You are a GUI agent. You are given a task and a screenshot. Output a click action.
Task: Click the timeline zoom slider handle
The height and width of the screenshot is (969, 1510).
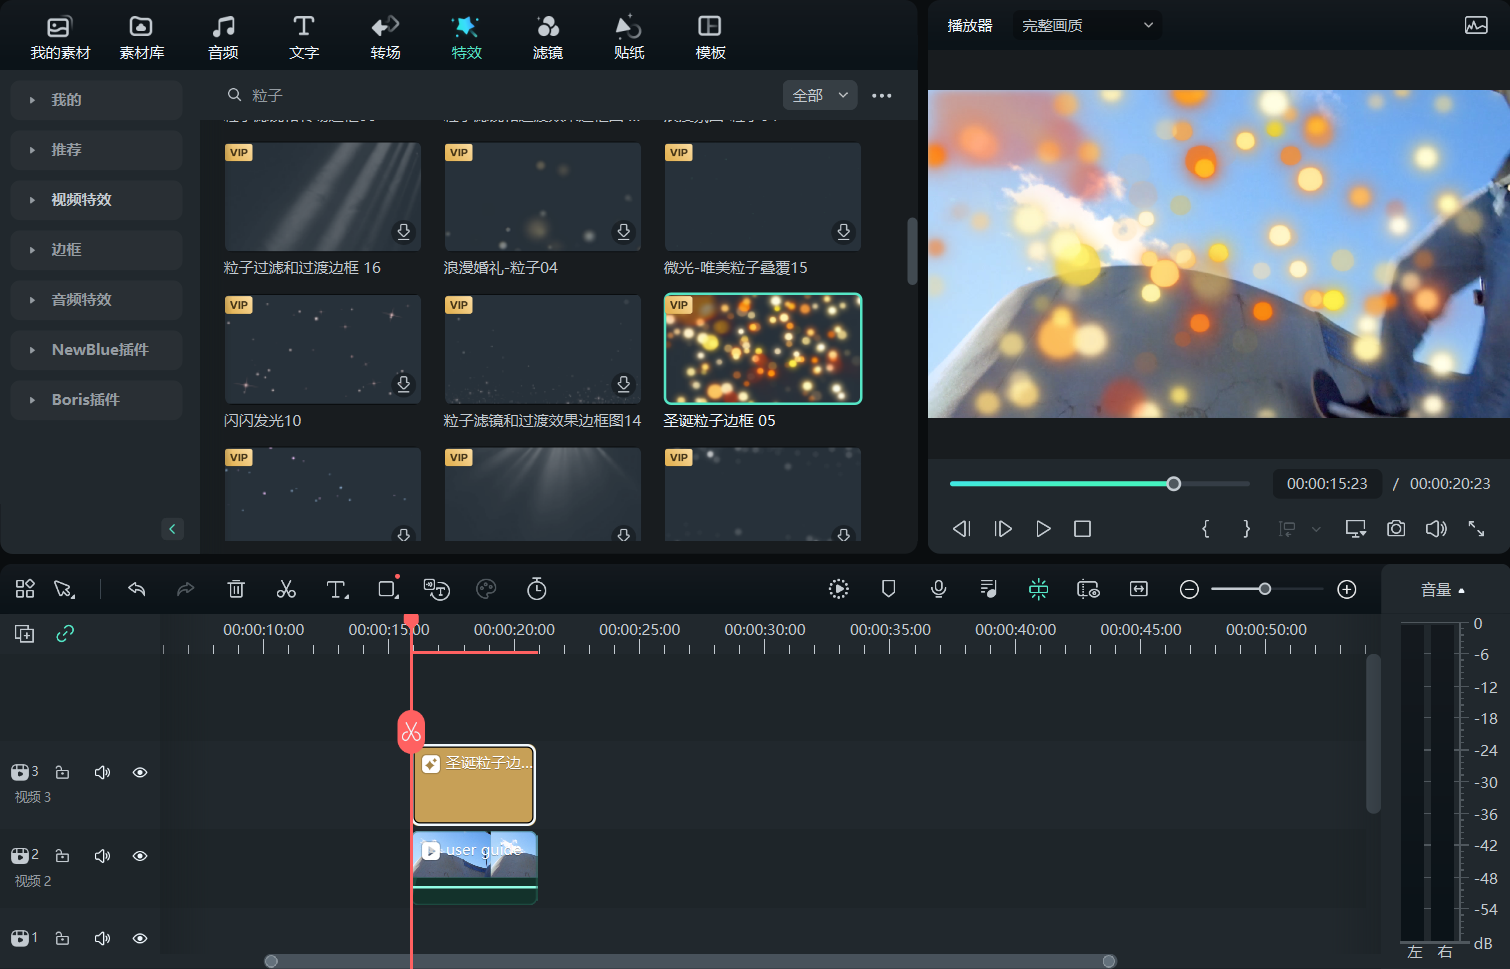[x=1265, y=589]
